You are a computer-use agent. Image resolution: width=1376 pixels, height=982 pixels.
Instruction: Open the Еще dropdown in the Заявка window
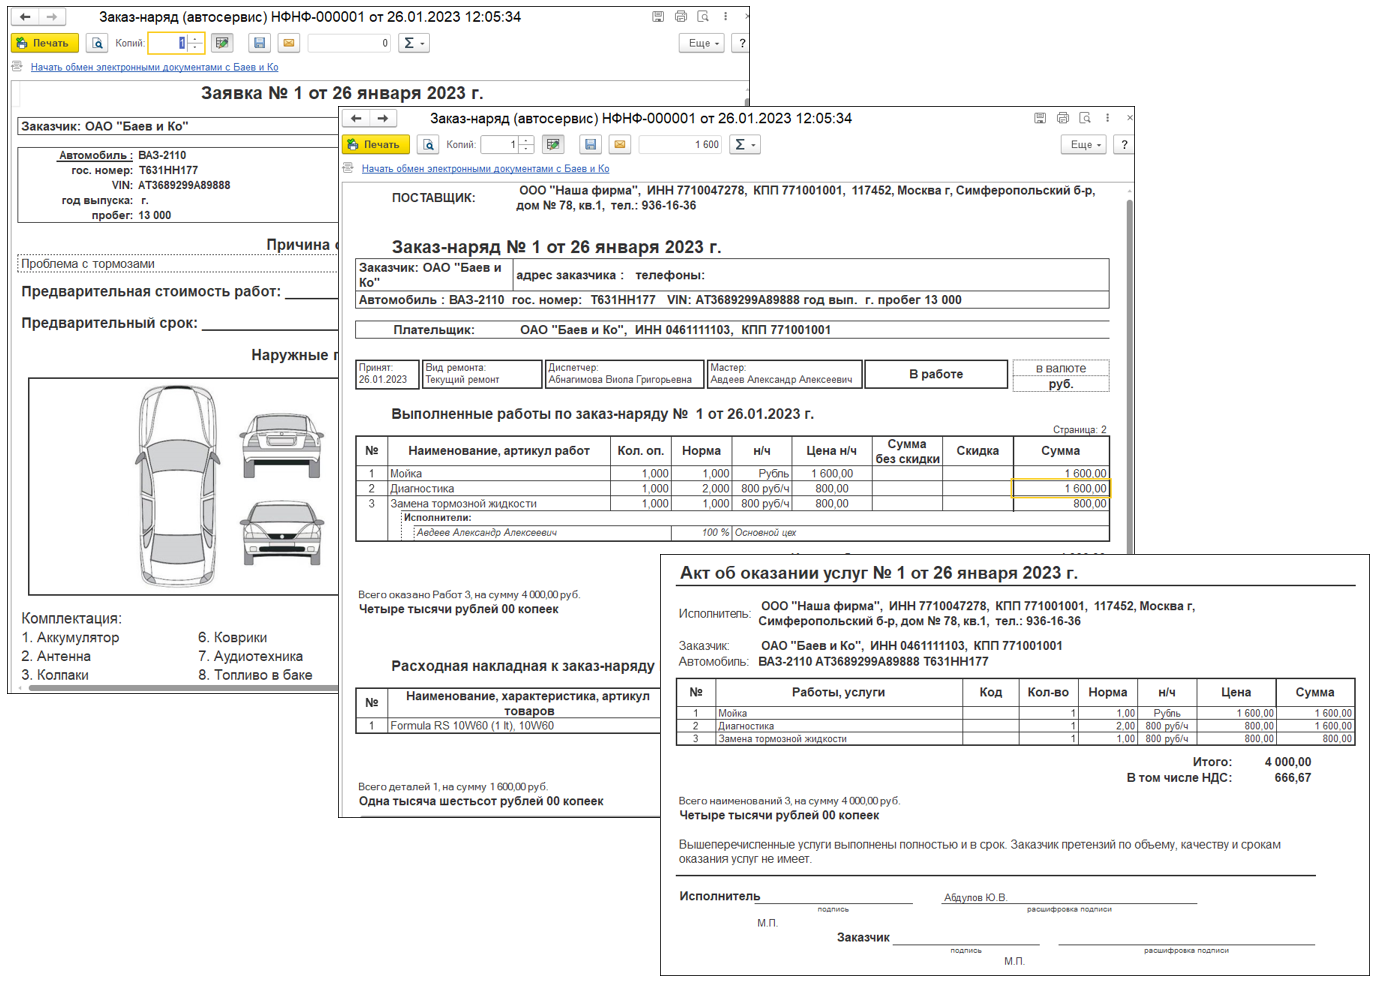[x=704, y=43]
